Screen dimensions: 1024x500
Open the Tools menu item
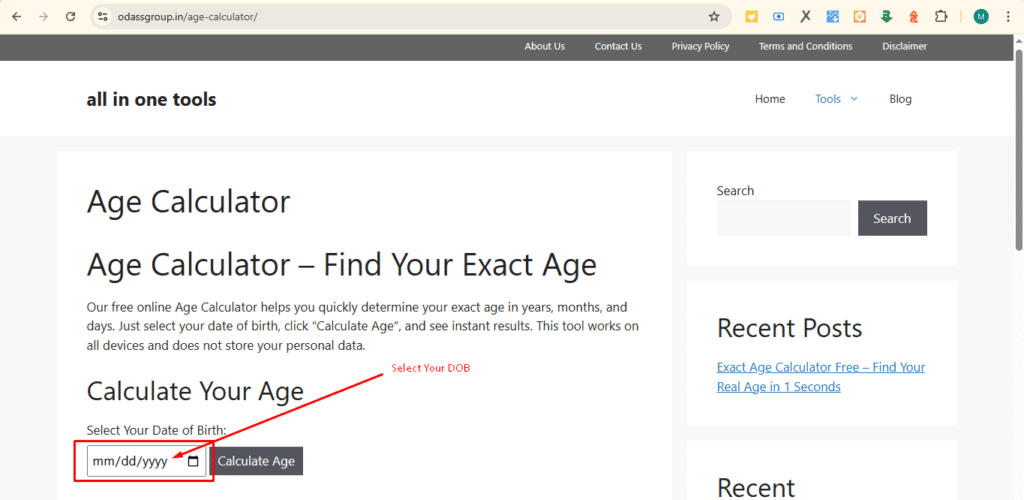tap(828, 99)
